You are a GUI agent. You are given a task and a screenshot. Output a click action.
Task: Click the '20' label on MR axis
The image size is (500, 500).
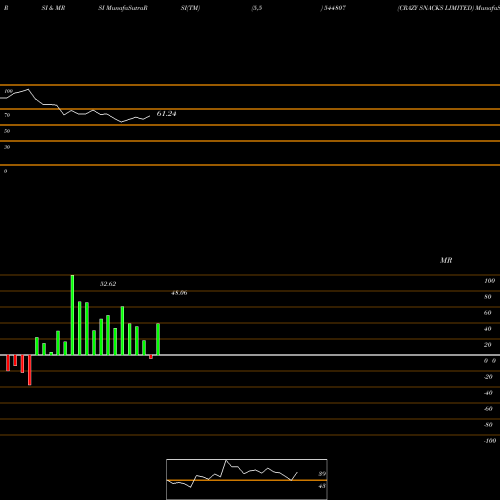pos(488,345)
